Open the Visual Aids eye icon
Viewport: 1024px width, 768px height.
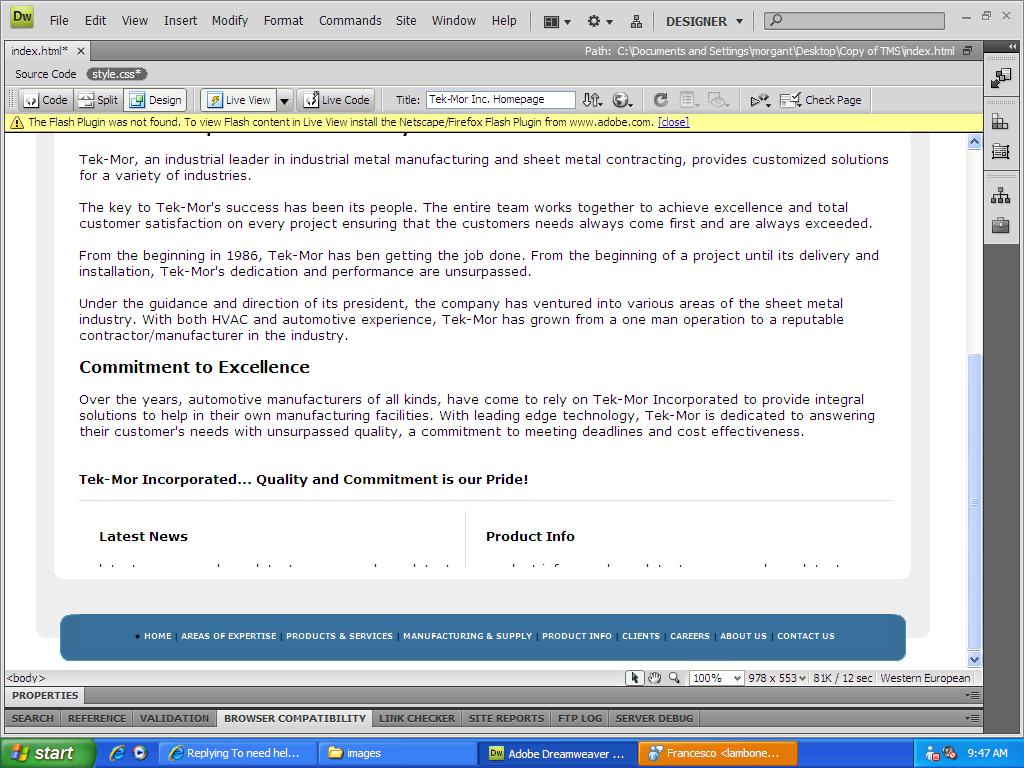pyautogui.click(x=718, y=100)
